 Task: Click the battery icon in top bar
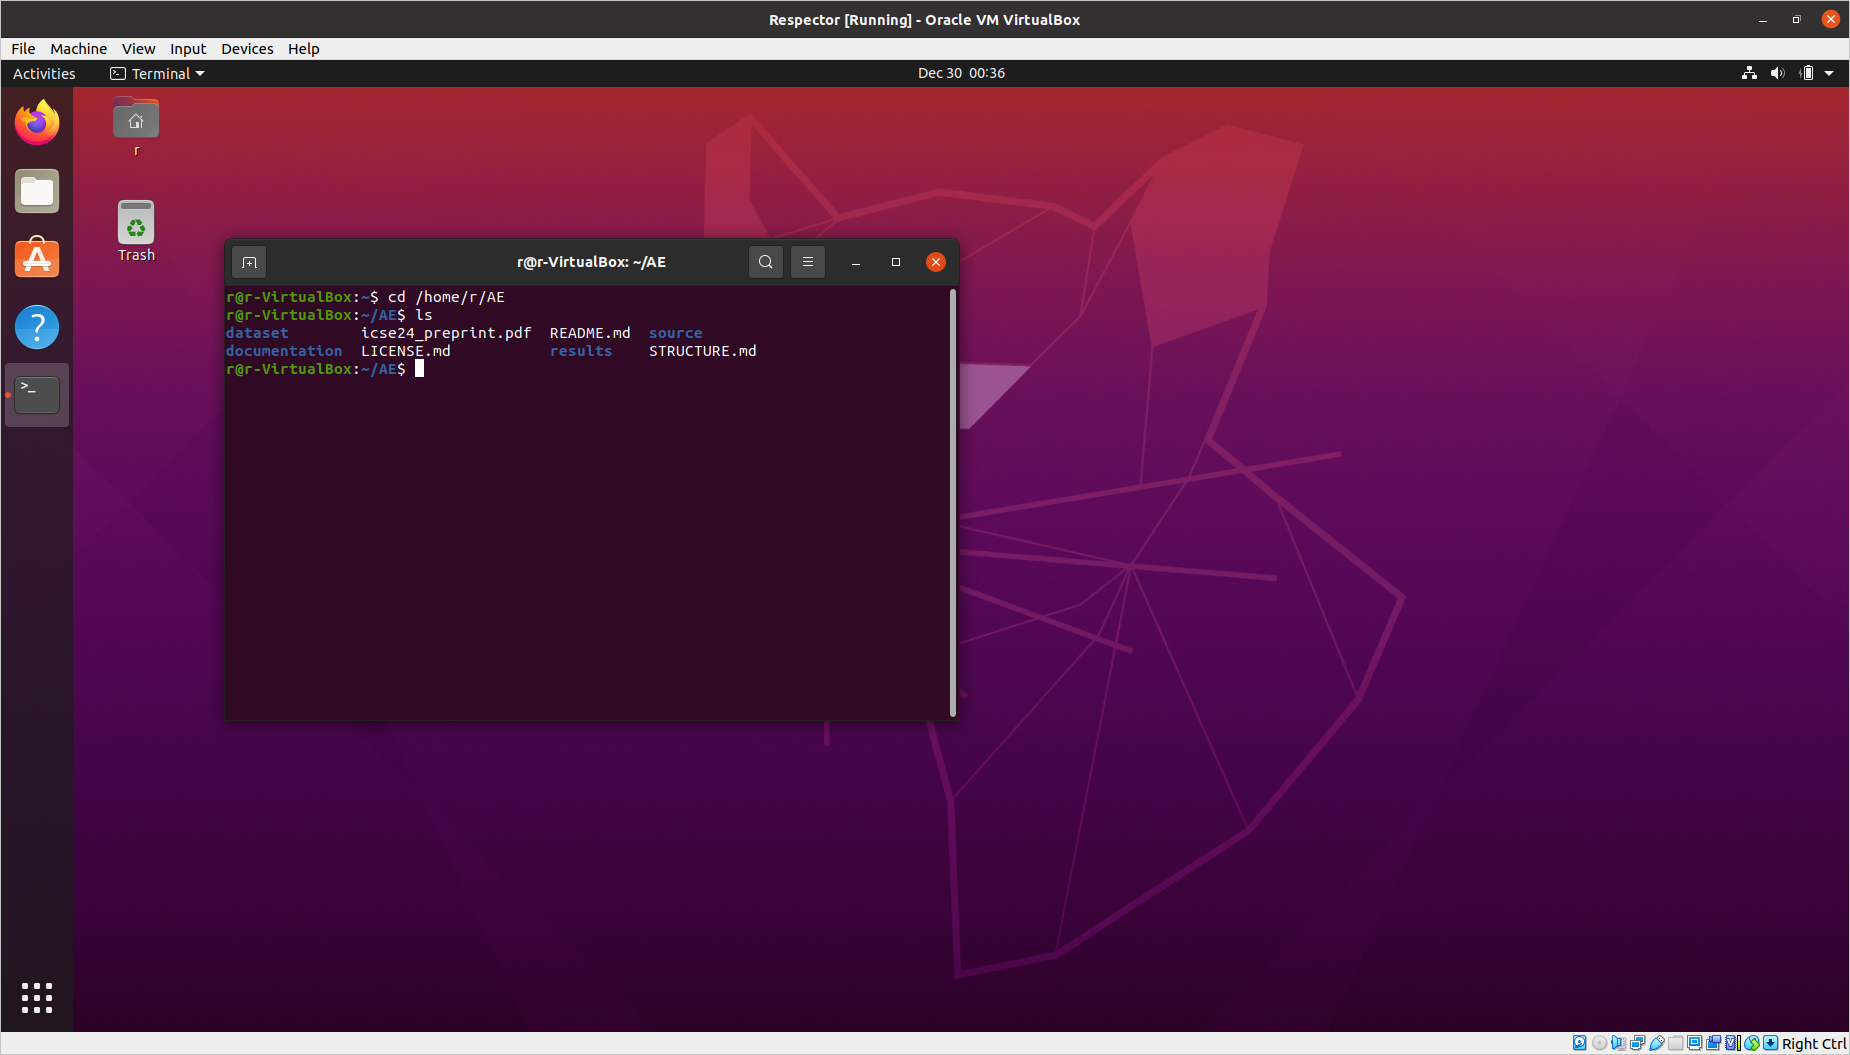pyautogui.click(x=1806, y=73)
